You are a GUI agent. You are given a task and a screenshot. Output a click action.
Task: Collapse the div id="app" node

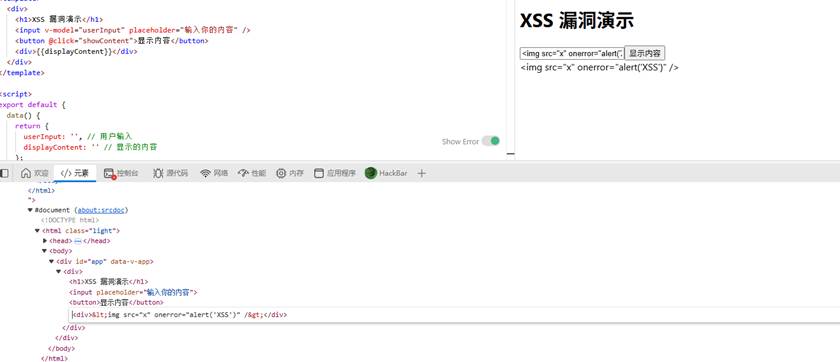(x=51, y=261)
